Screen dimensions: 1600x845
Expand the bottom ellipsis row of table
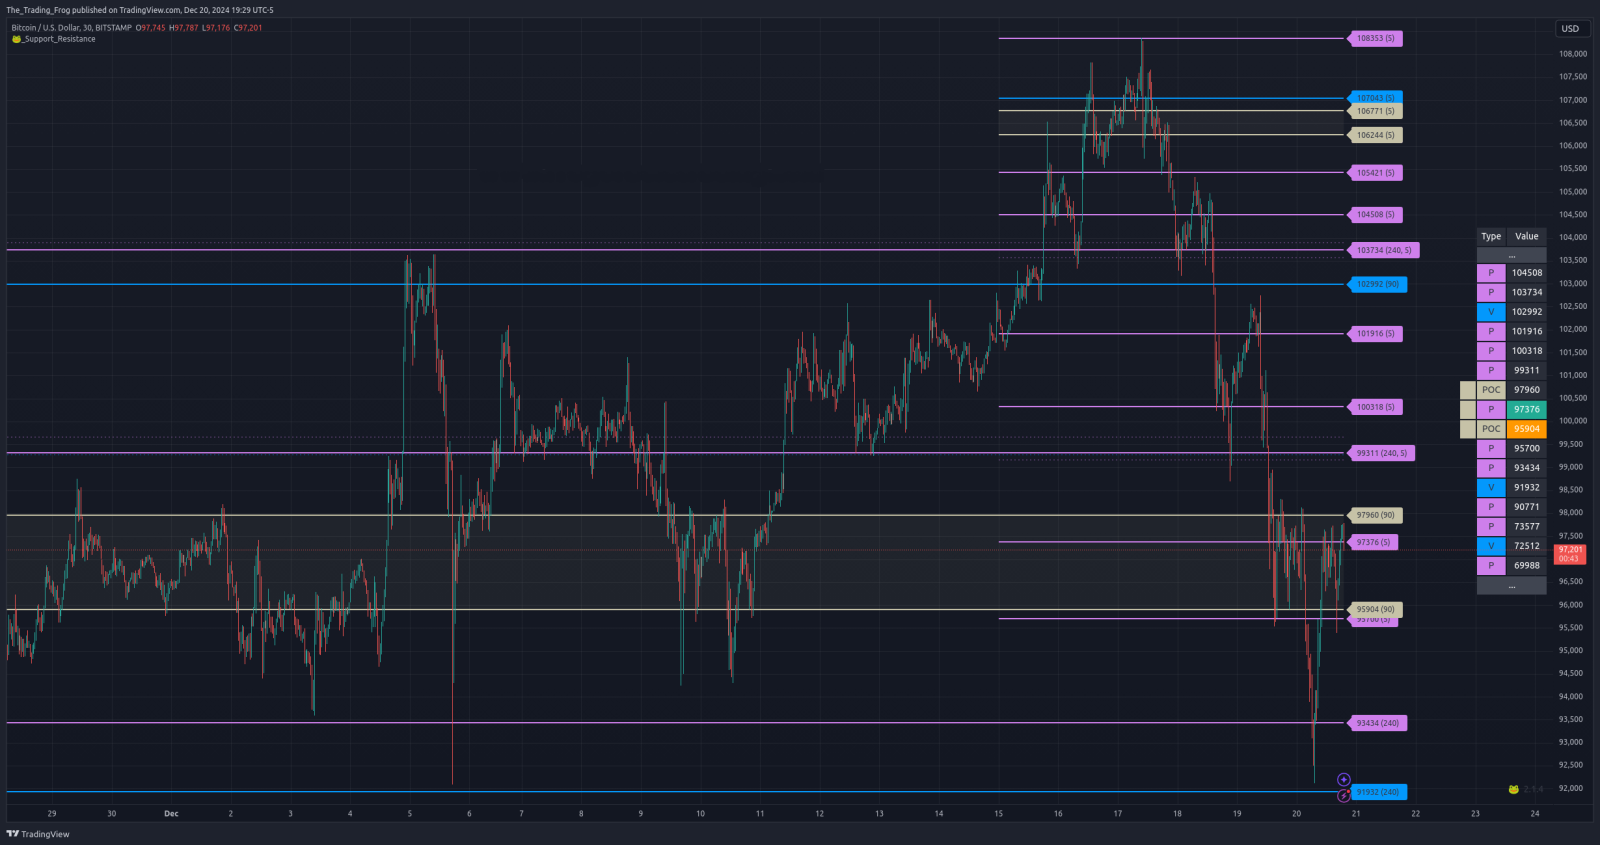tap(1512, 586)
